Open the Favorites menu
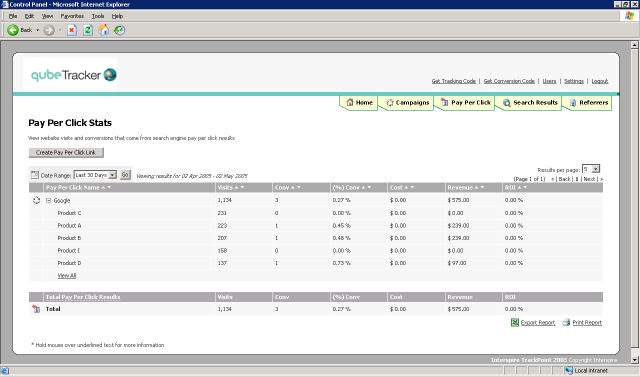The height and width of the screenshot is (377, 640). click(x=72, y=16)
